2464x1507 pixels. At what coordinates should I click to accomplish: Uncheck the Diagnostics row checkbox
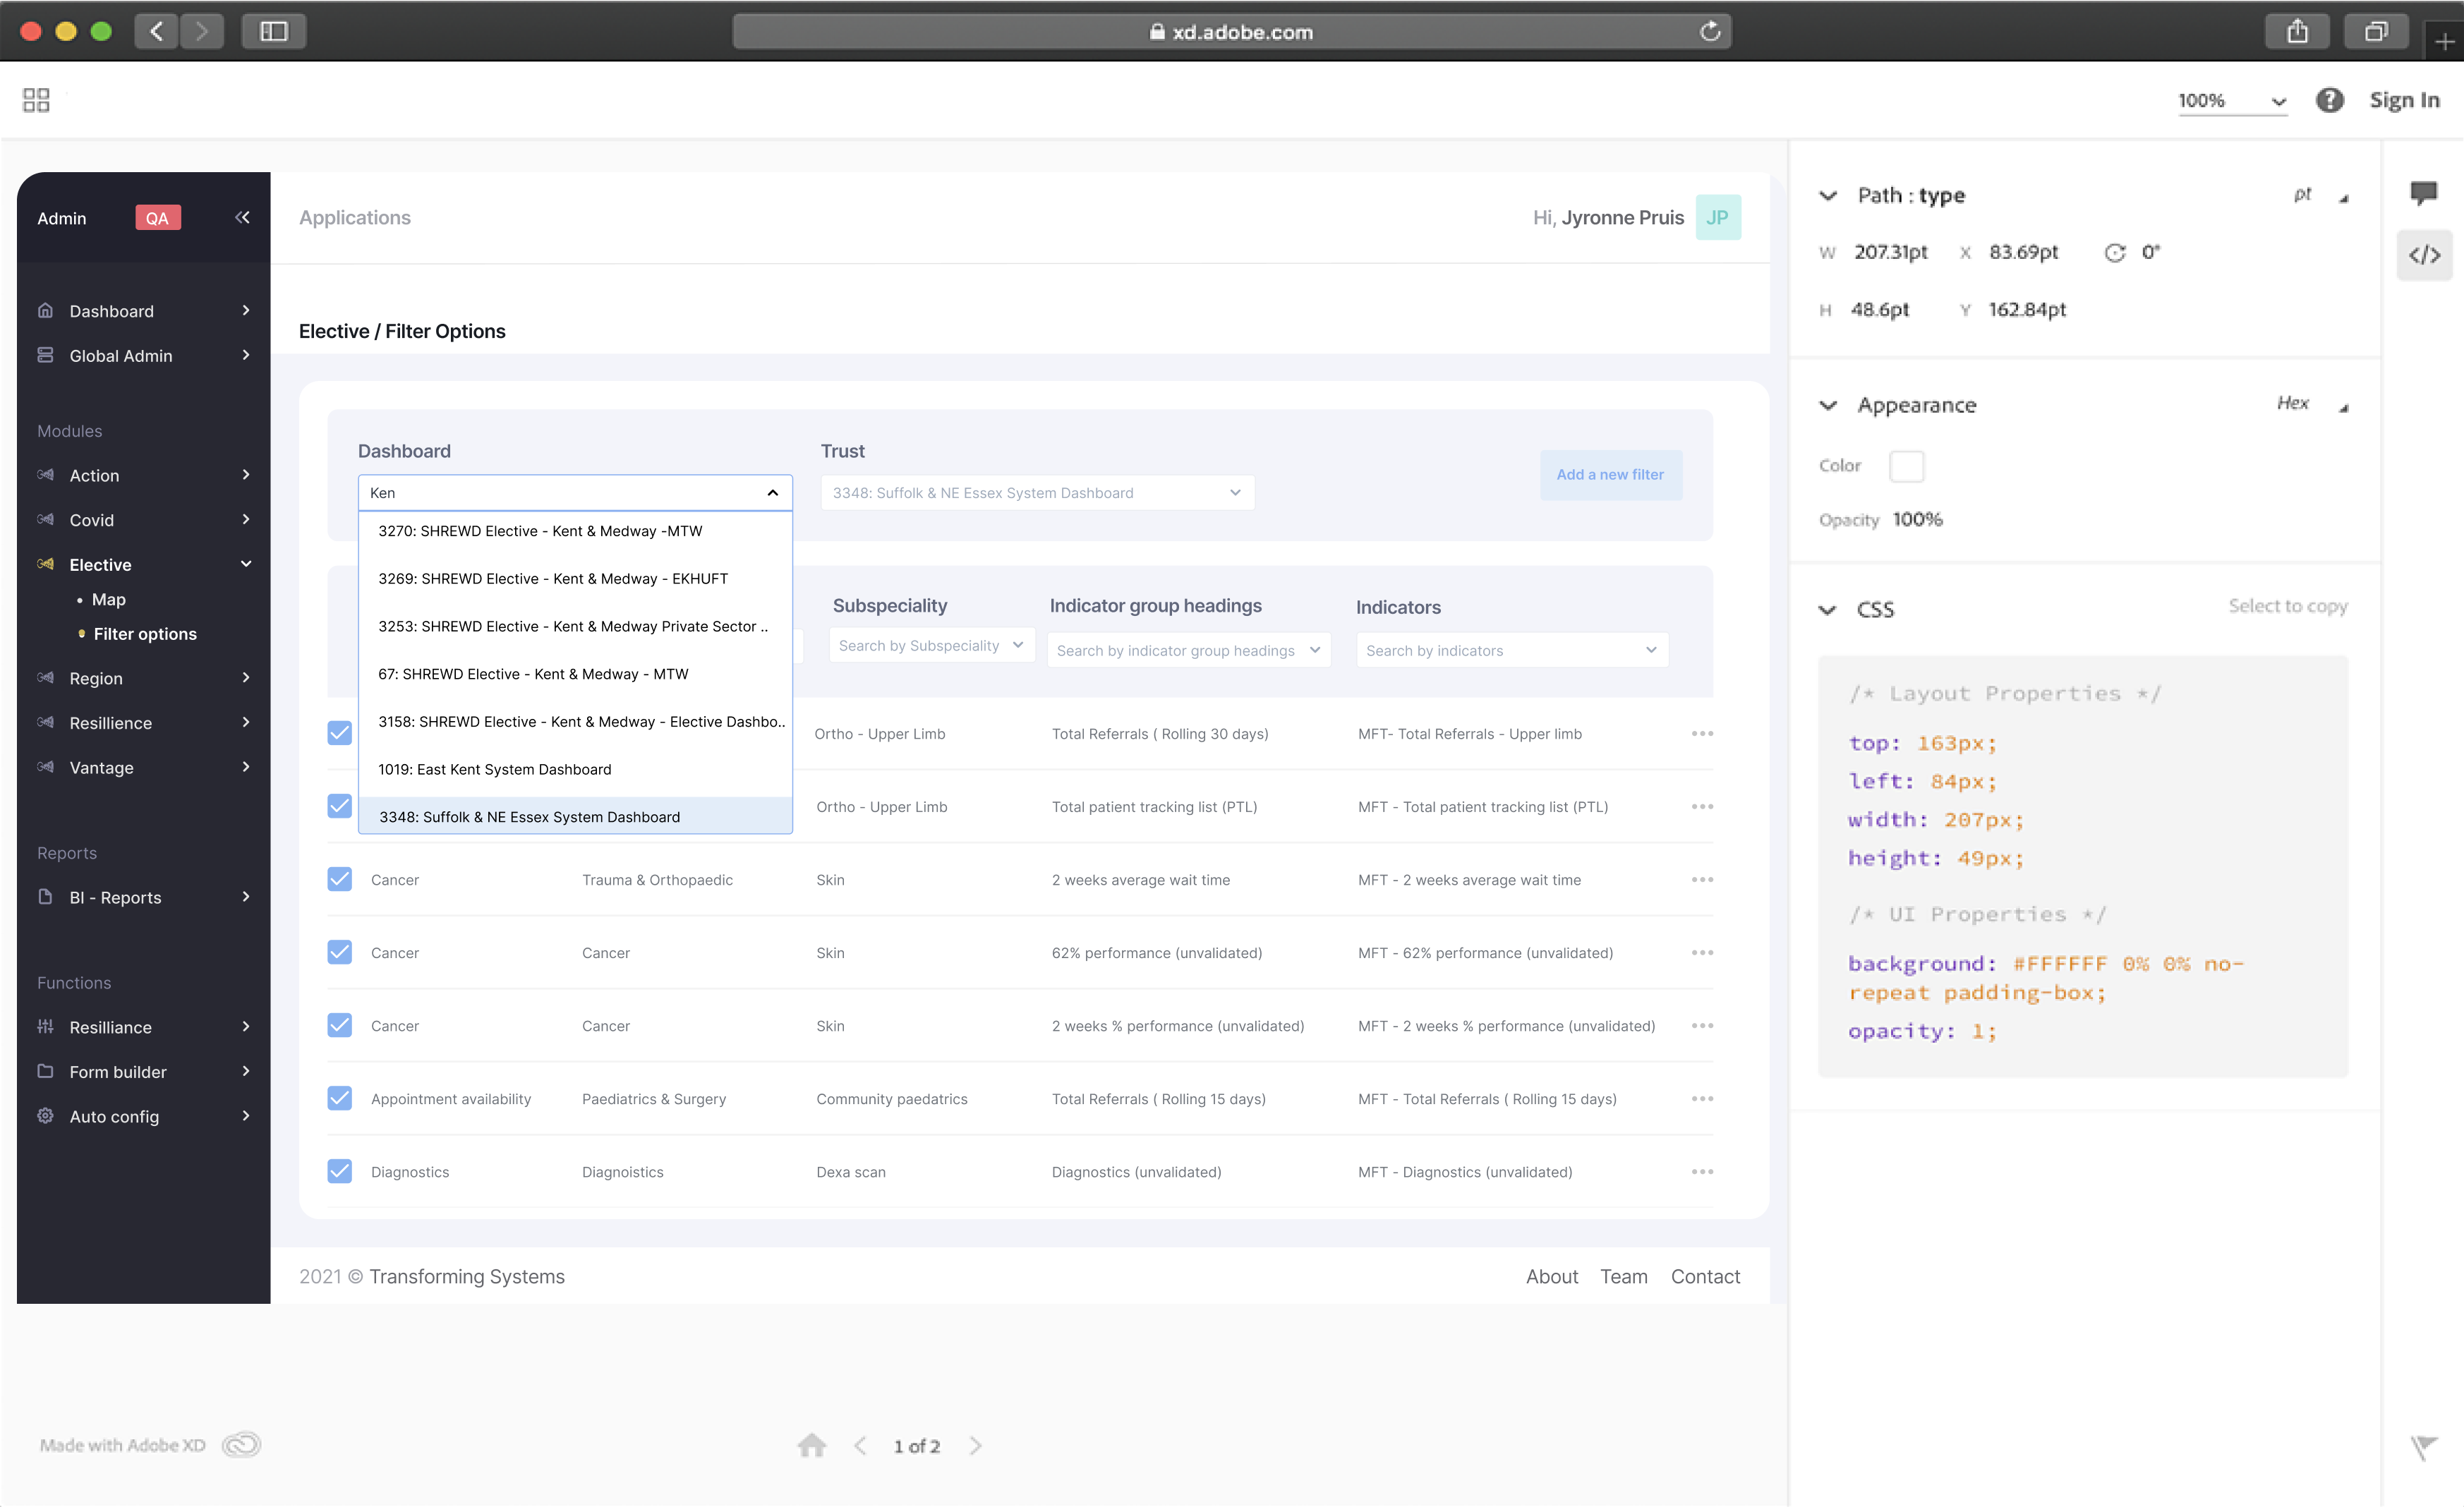pos(340,1171)
